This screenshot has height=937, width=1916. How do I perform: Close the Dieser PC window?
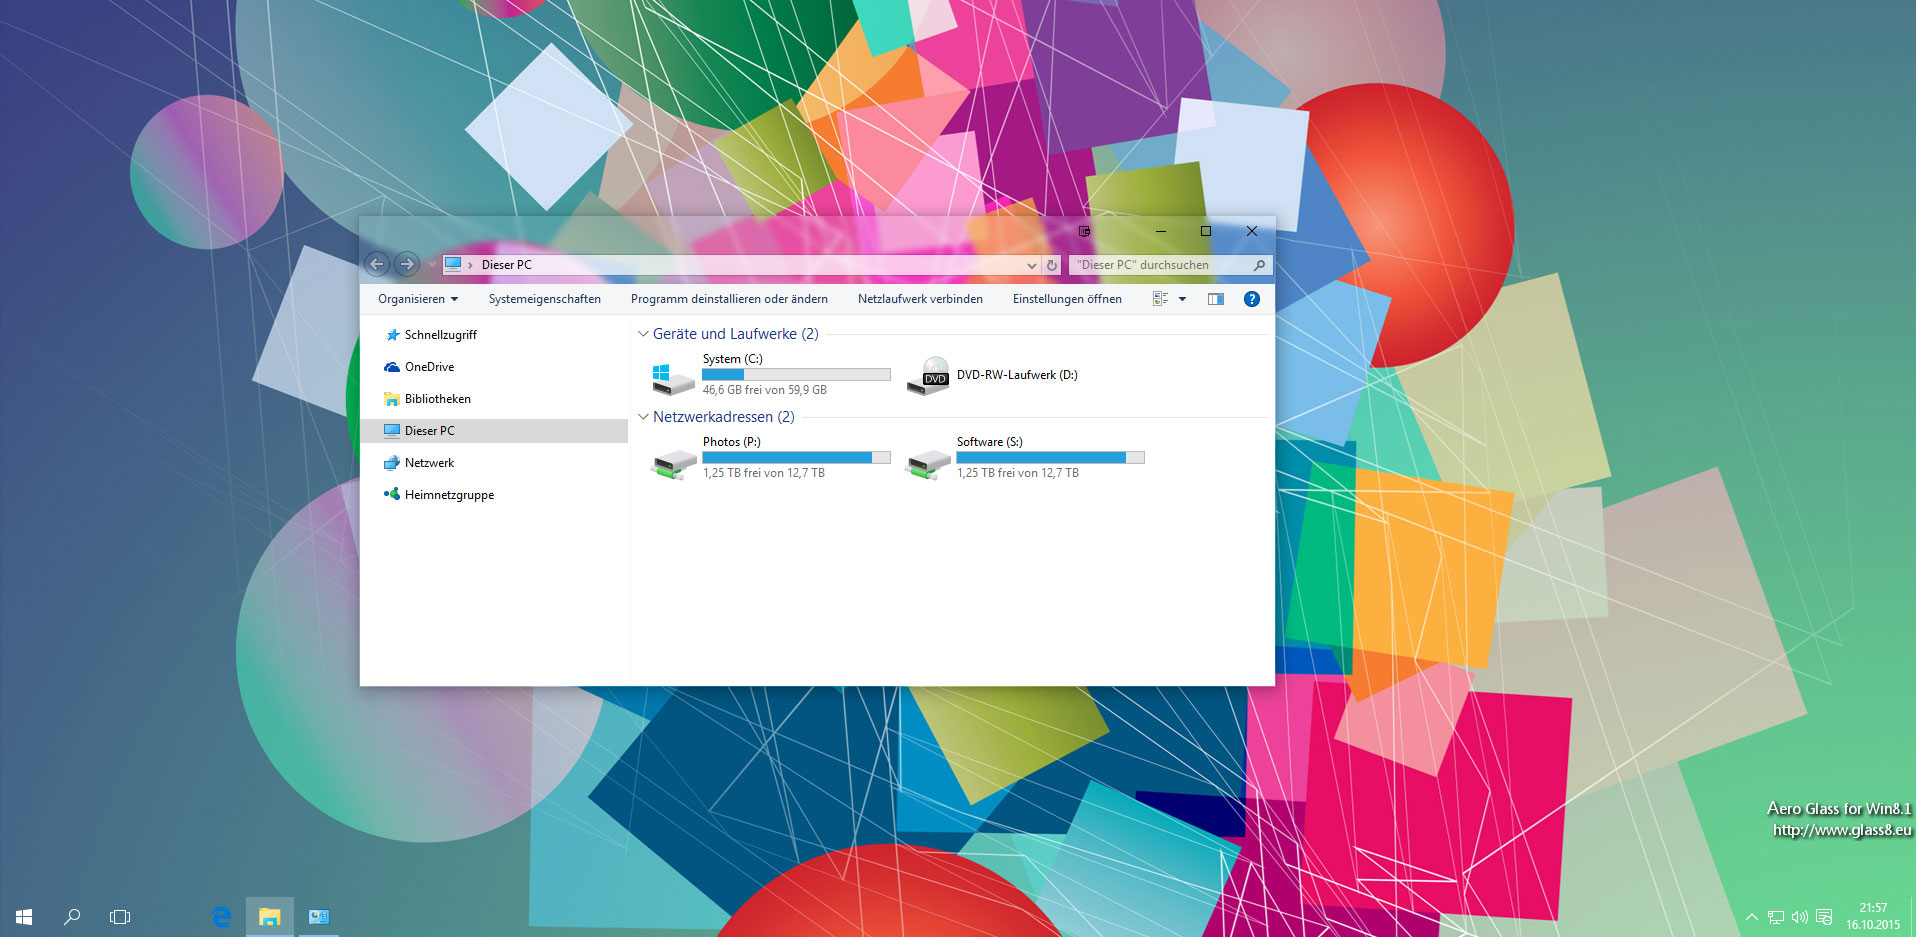point(1252,231)
